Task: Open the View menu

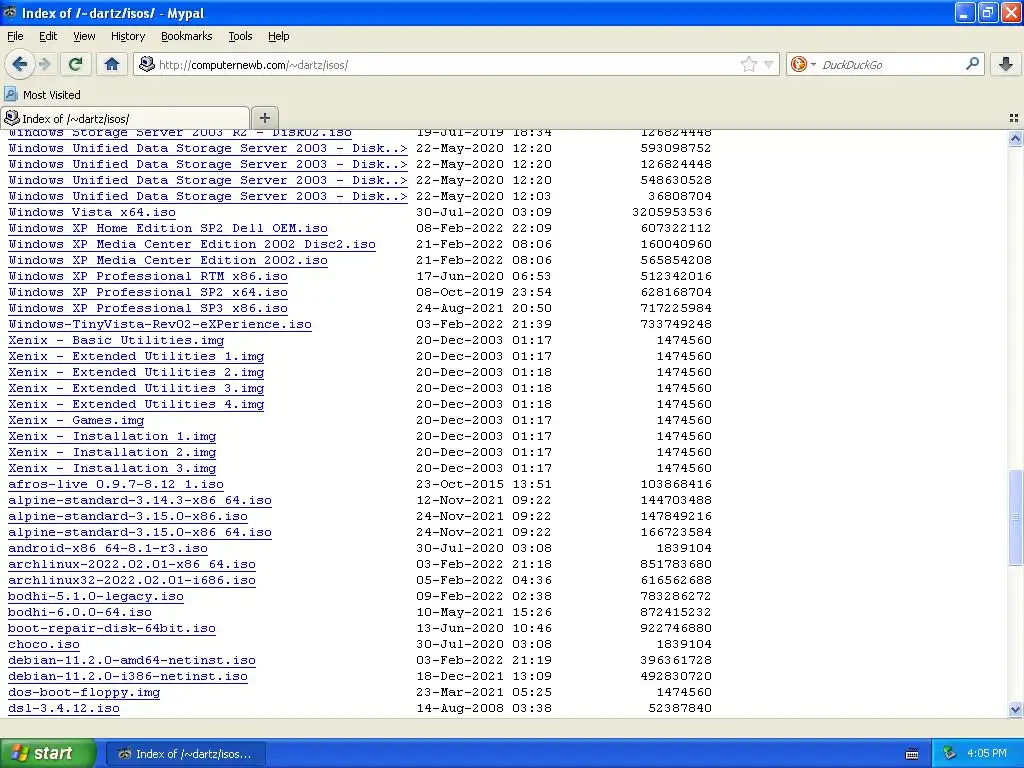Action: pyautogui.click(x=84, y=36)
